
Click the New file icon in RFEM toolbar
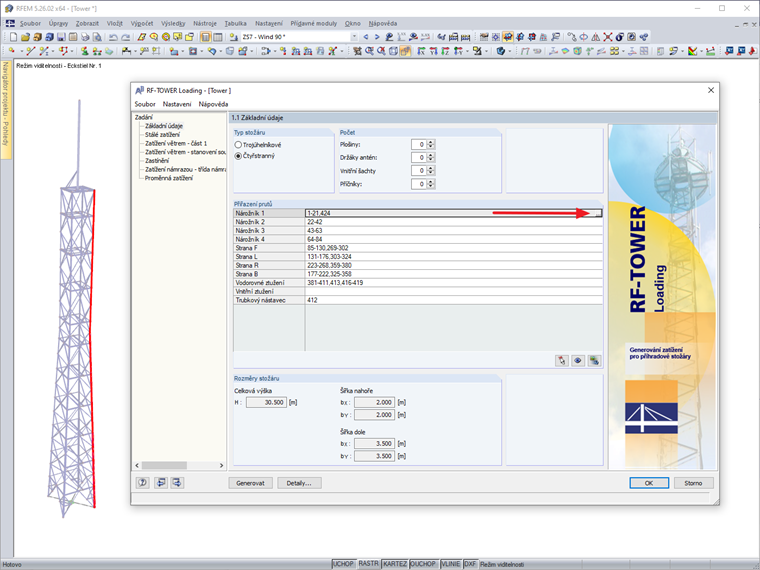pos(13,37)
